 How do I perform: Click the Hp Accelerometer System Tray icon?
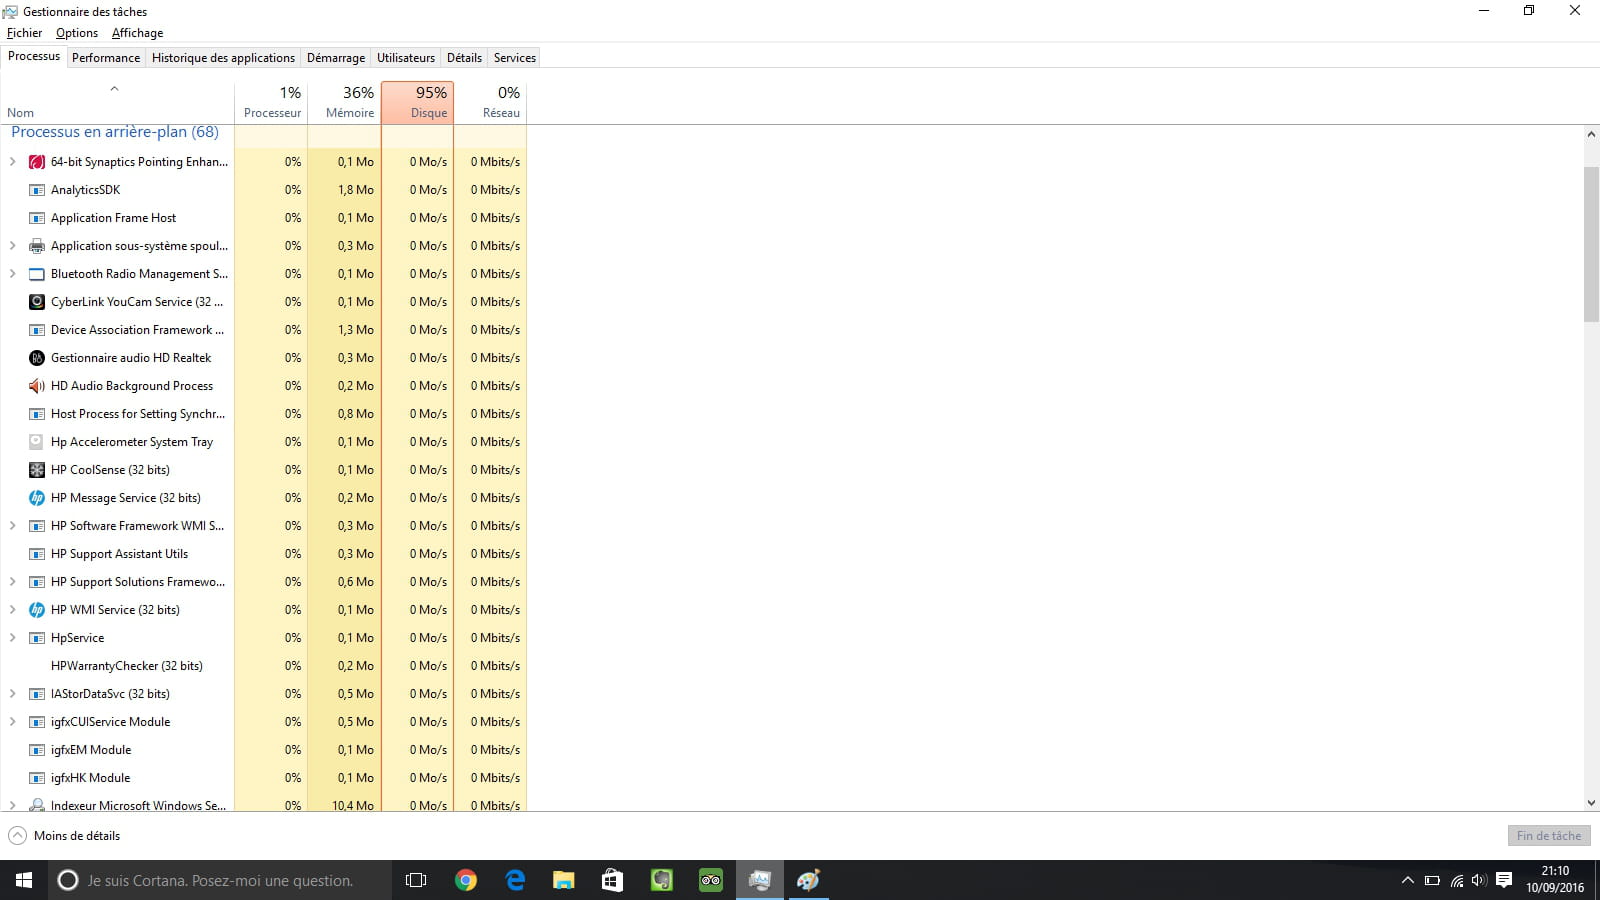coord(37,442)
